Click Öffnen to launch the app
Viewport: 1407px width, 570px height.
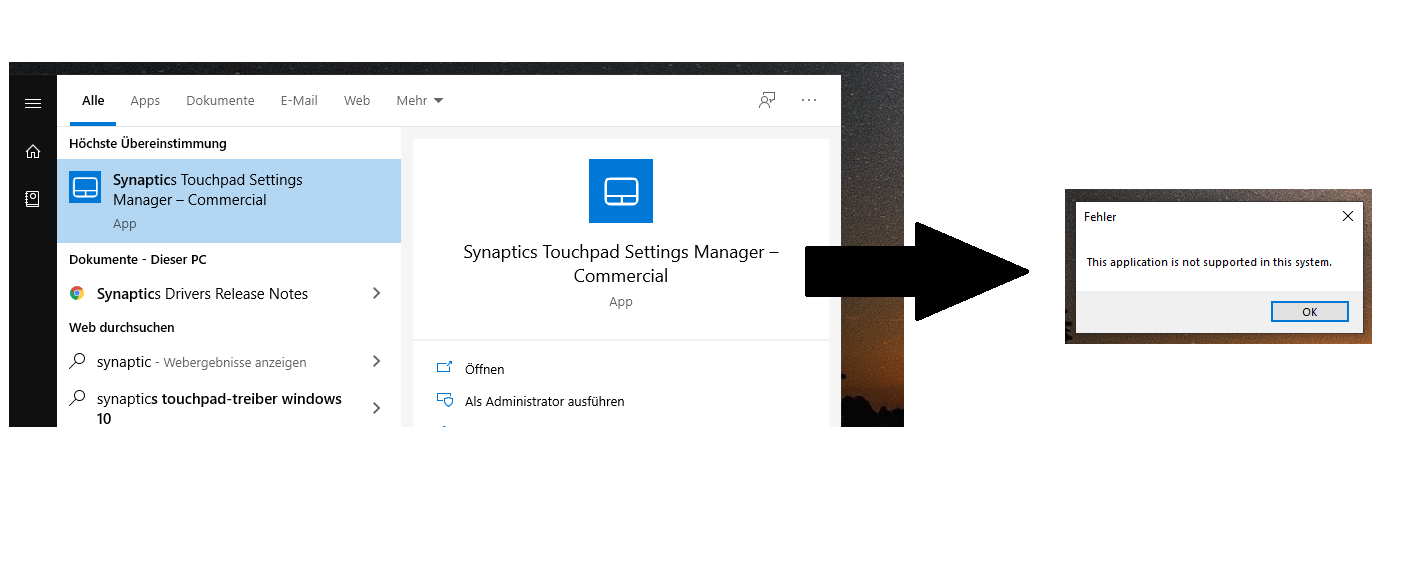point(485,369)
